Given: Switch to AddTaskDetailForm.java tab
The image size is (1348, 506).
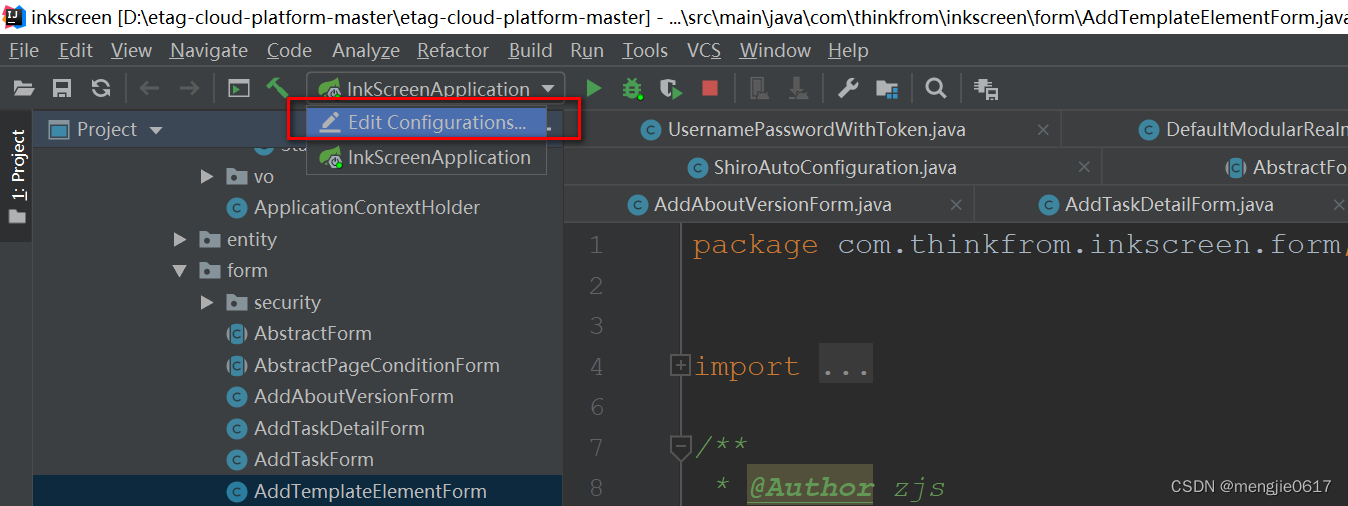Looking at the screenshot, I should pos(1169,205).
